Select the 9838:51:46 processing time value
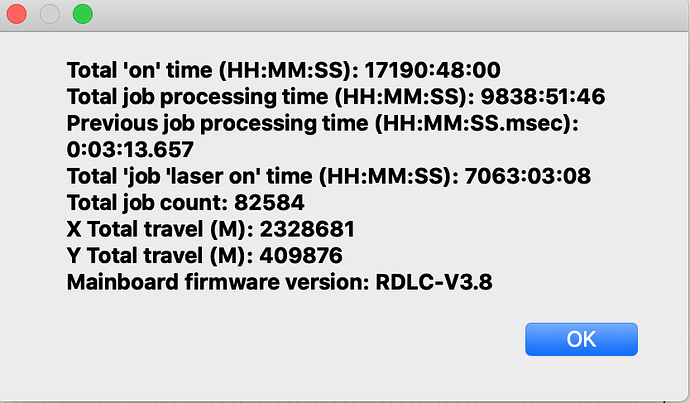The width and height of the screenshot is (690, 403). 543,97
